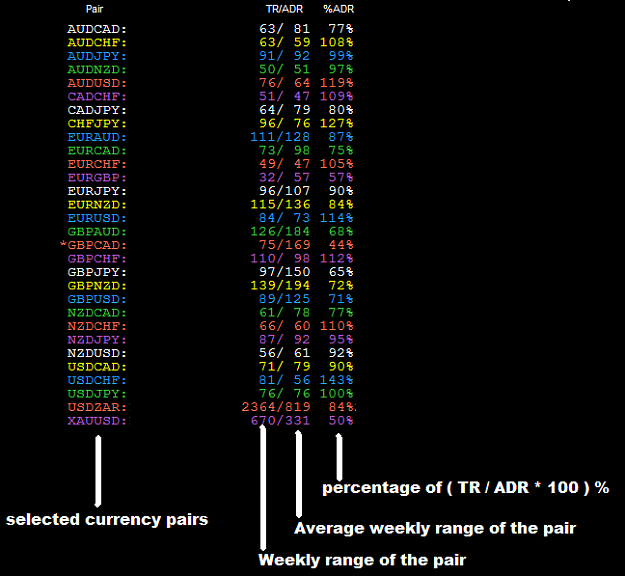Select the EURGBP pair label
The image size is (625, 576).
(97, 178)
